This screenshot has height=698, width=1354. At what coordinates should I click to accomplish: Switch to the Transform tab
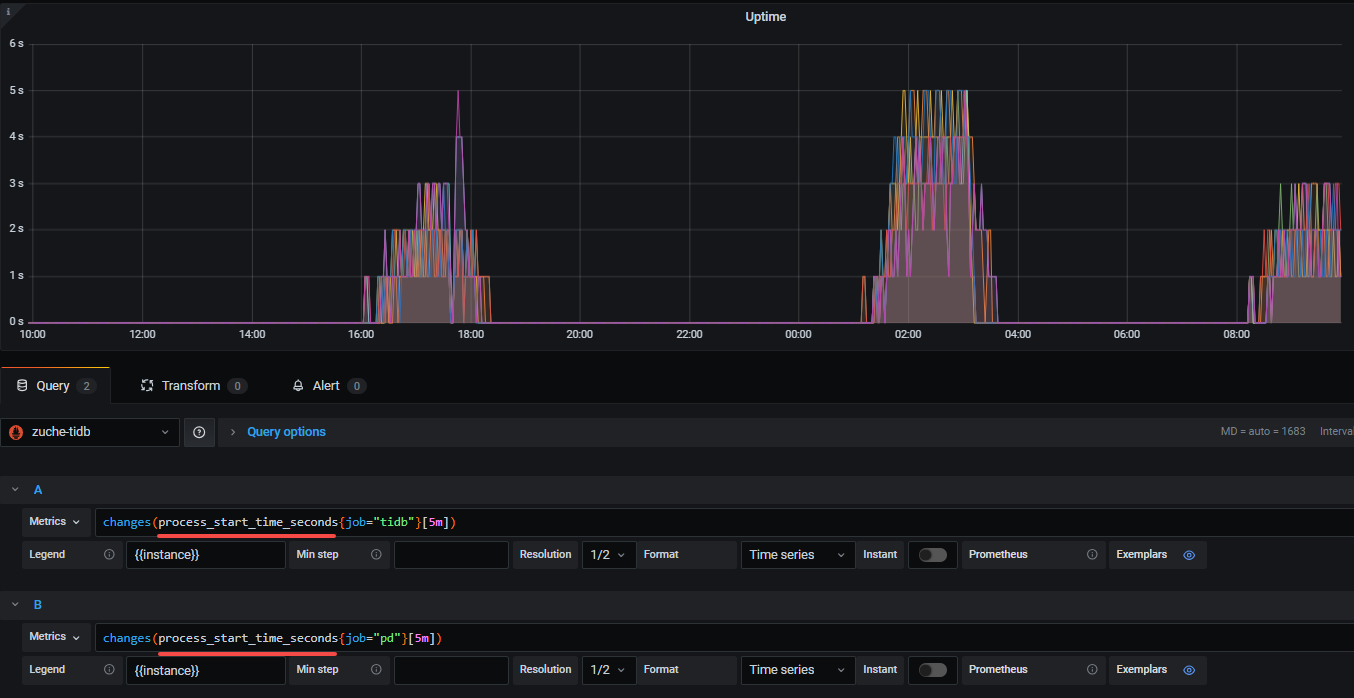[194, 385]
